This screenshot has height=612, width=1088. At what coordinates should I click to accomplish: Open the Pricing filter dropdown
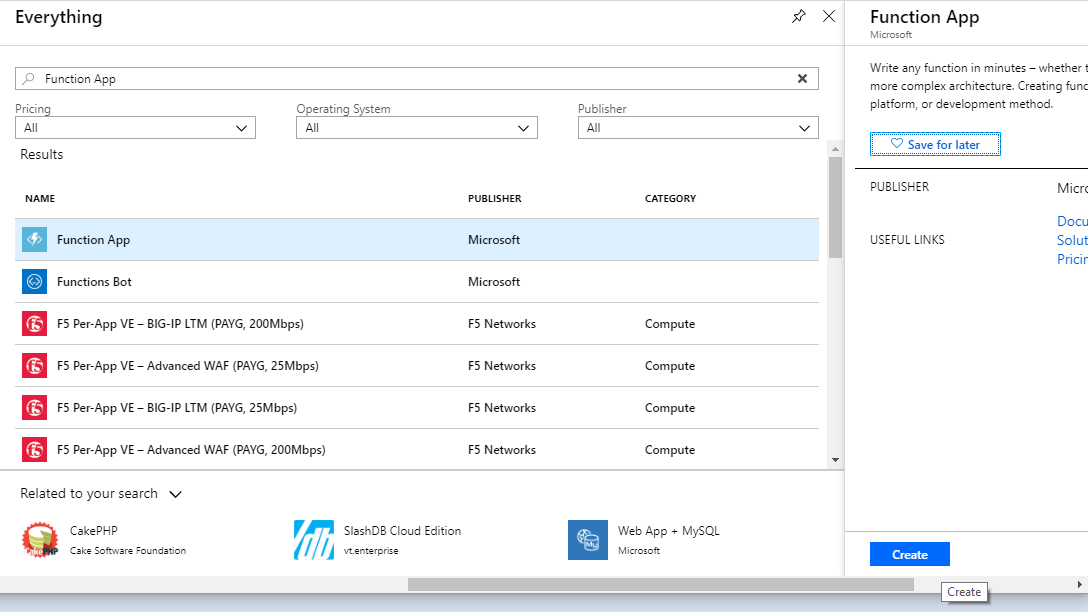pyautogui.click(x=135, y=128)
